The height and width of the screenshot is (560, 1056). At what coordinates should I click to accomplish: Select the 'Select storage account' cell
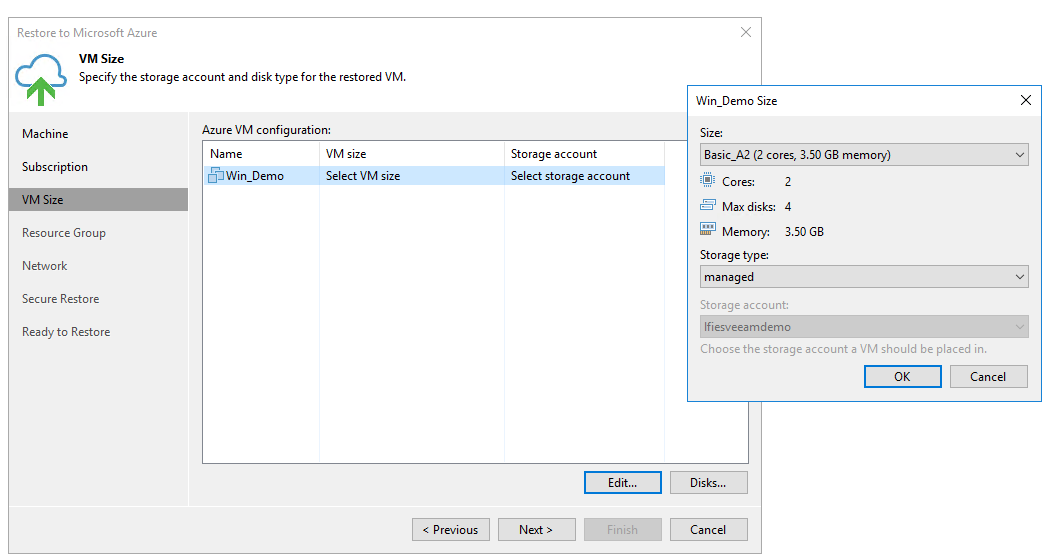click(x=570, y=176)
